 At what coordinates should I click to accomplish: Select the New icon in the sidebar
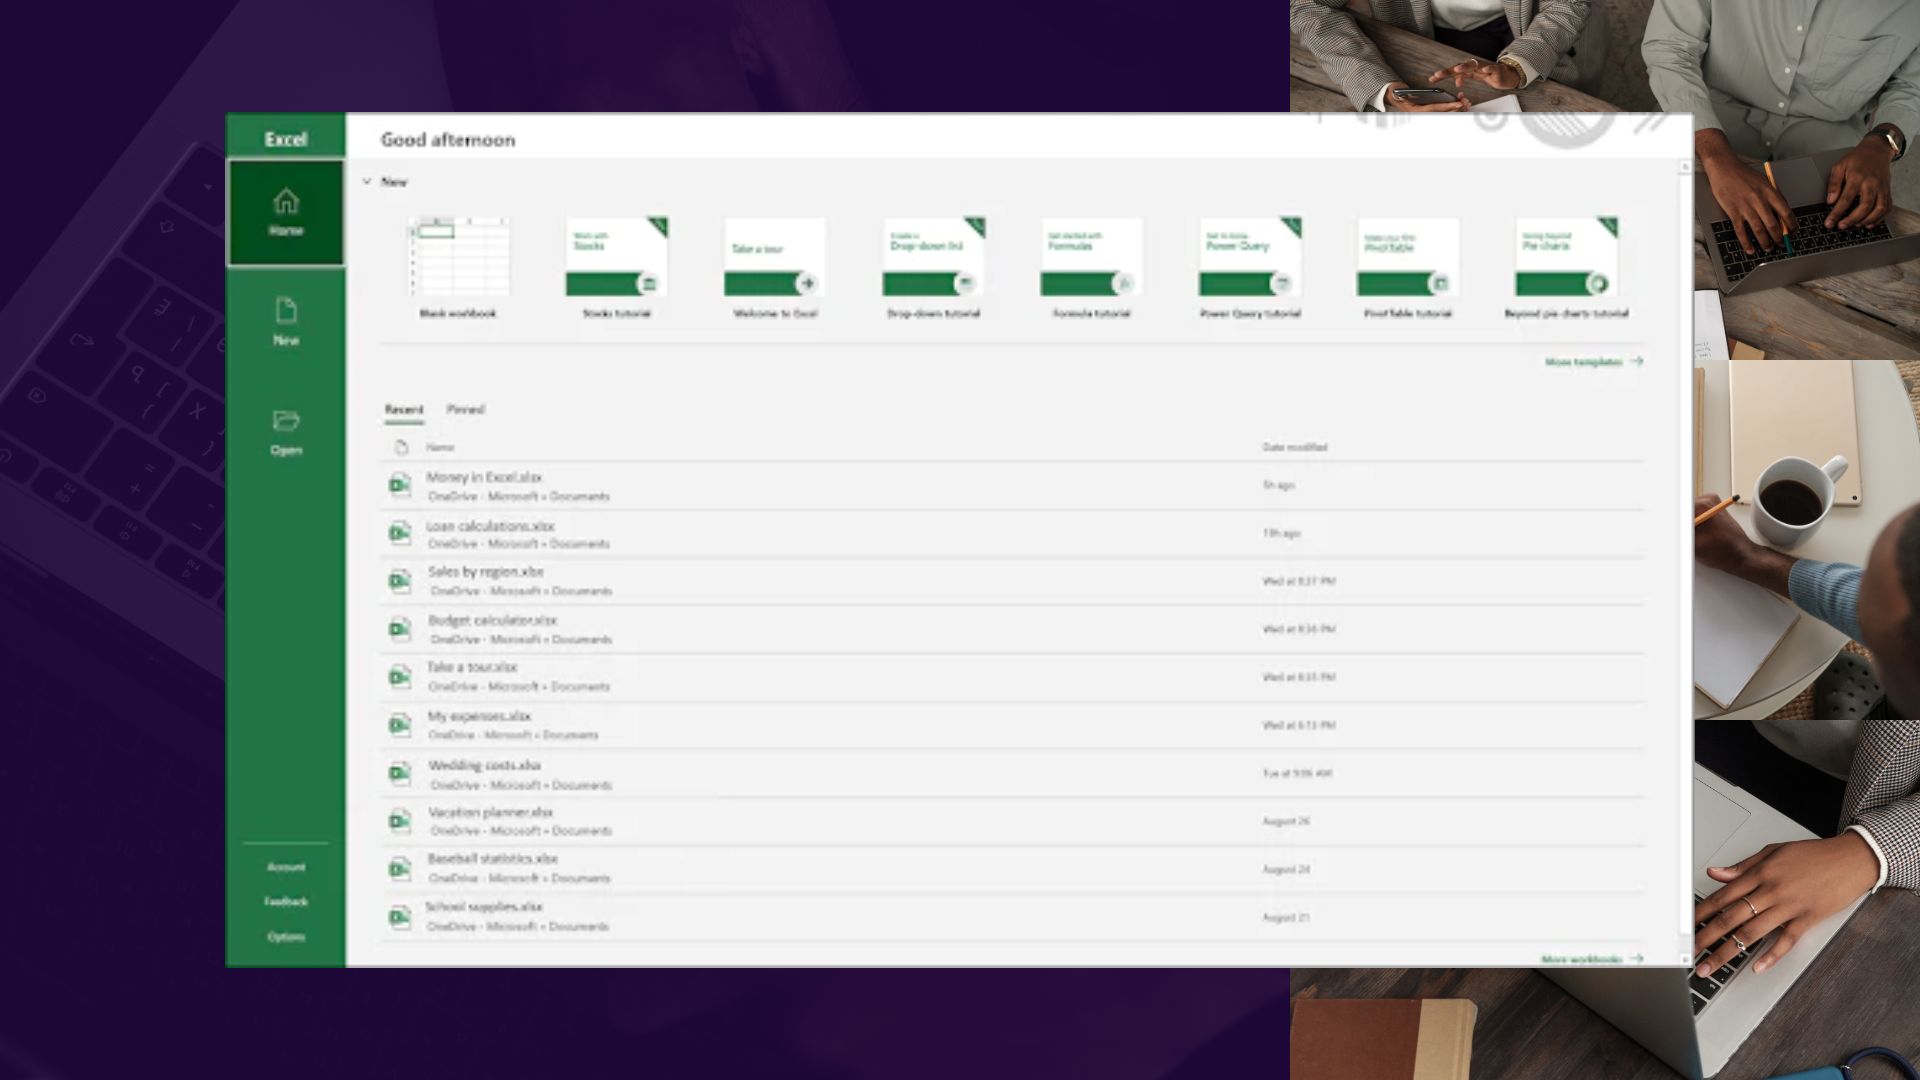point(286,311)
